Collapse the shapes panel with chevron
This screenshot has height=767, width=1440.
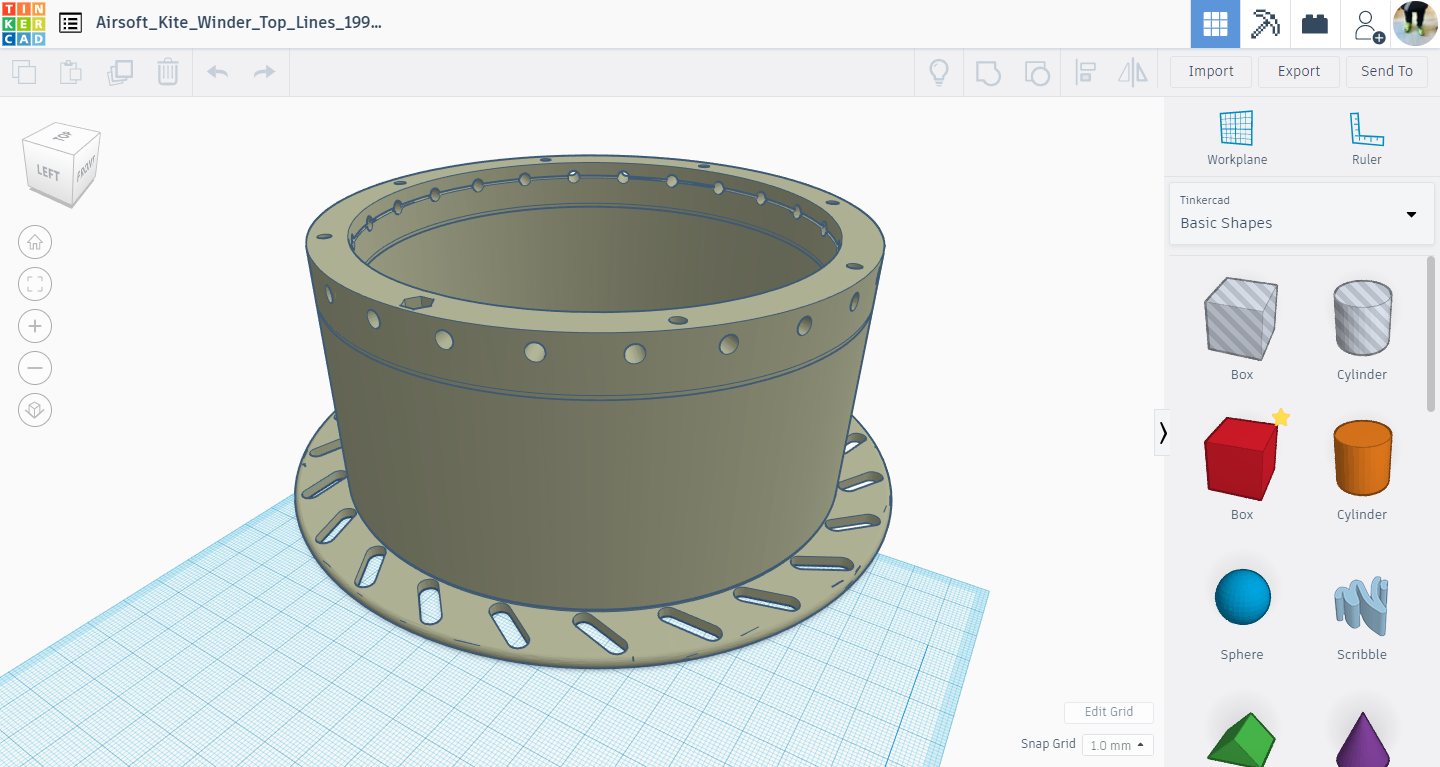tap(1162, 432)
